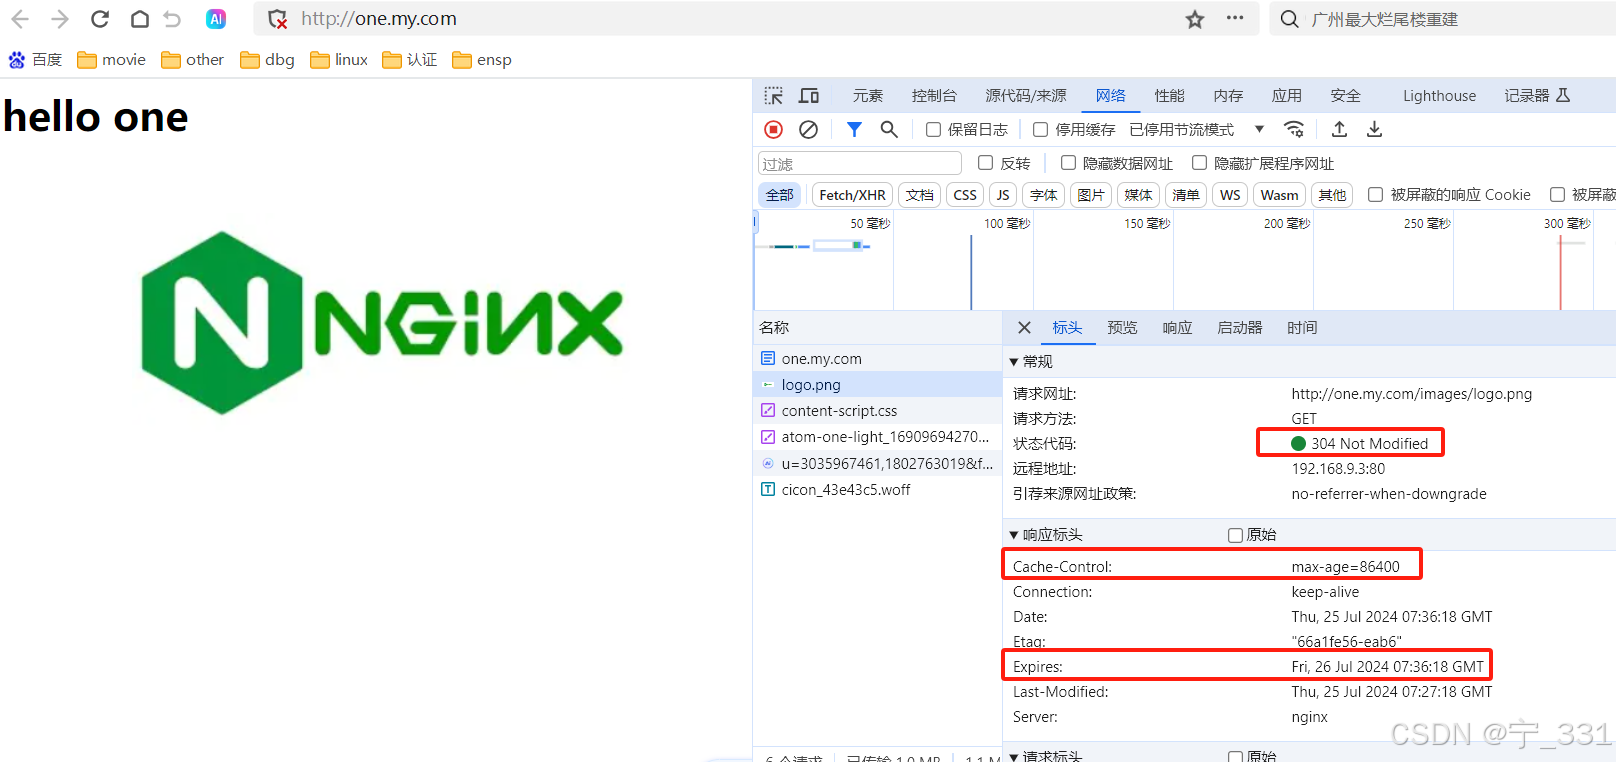Filter requests by WS
The image size is (1616, 762).
[1230, 195]
